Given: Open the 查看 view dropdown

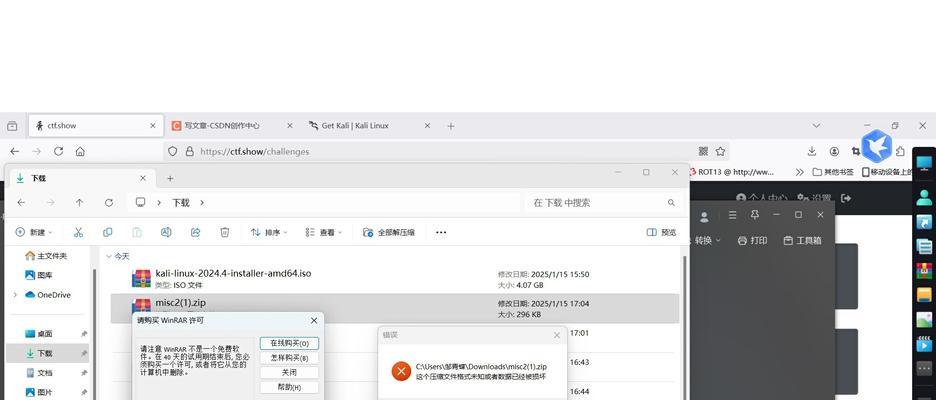Looking at the screenshot, I should click(x=323, y=232).
